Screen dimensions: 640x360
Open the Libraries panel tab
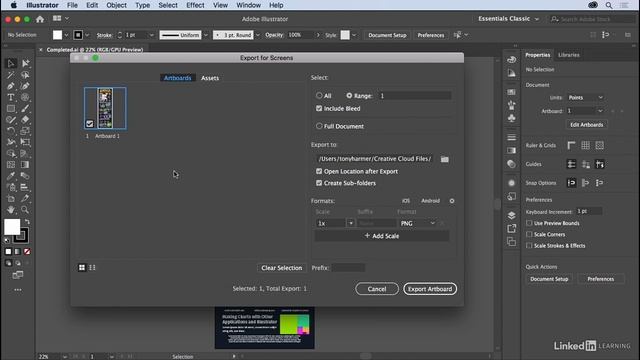[x=569, y=55]
